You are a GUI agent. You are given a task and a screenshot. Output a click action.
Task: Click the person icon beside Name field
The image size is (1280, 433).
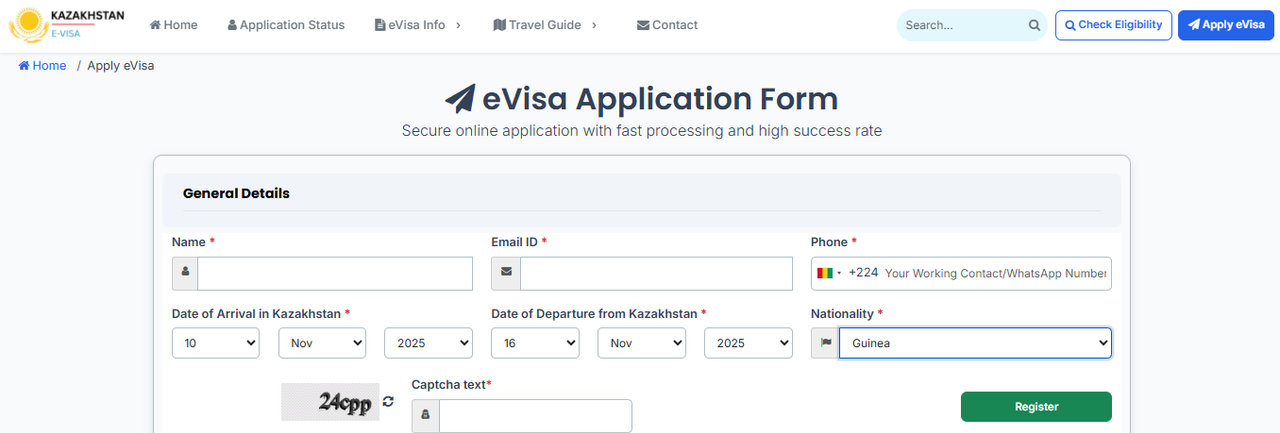pos(185,273)
